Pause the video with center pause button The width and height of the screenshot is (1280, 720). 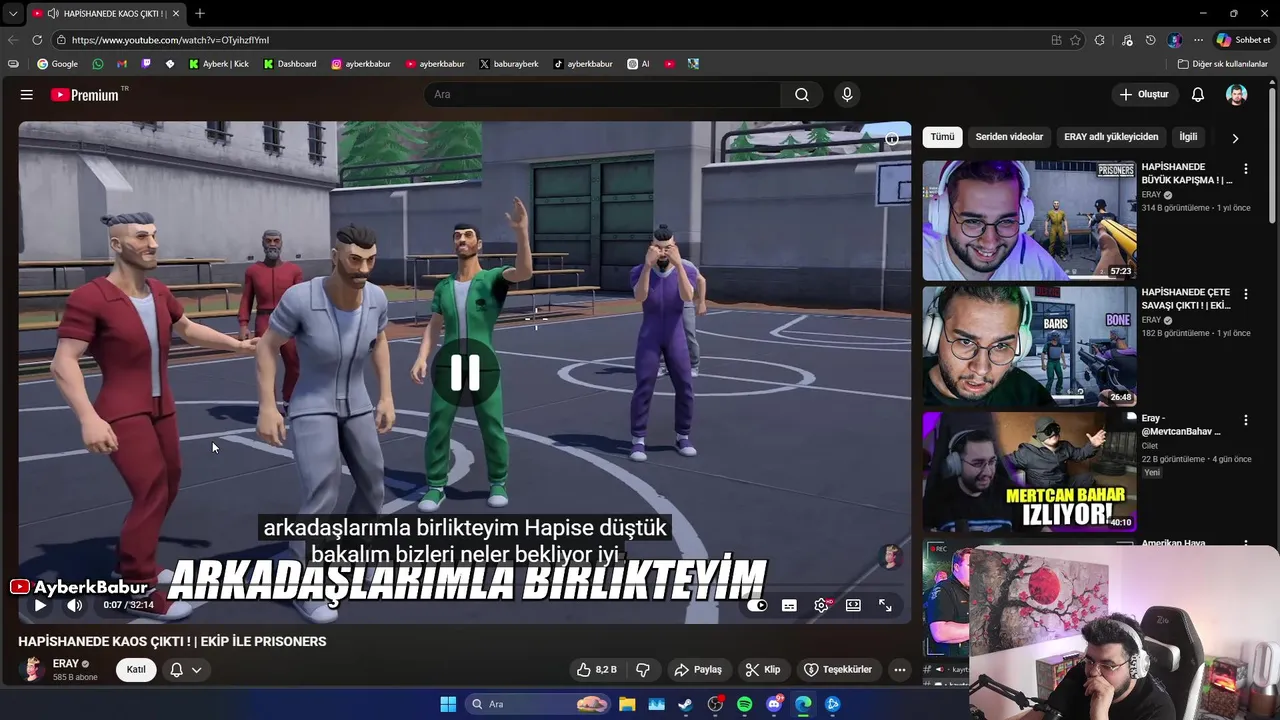pos(465,373)
